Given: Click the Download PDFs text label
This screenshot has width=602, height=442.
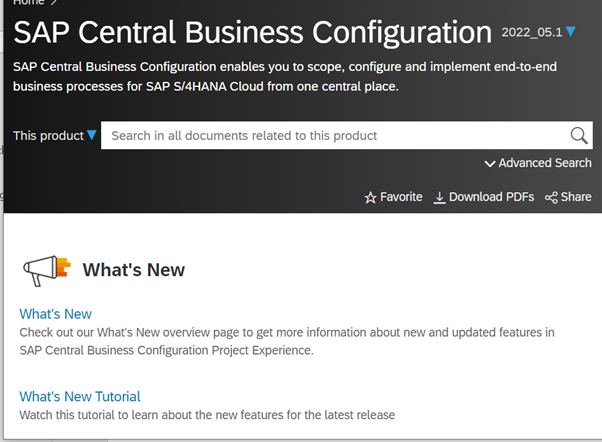Looking at the screenshot, I should tap(491, 197).
